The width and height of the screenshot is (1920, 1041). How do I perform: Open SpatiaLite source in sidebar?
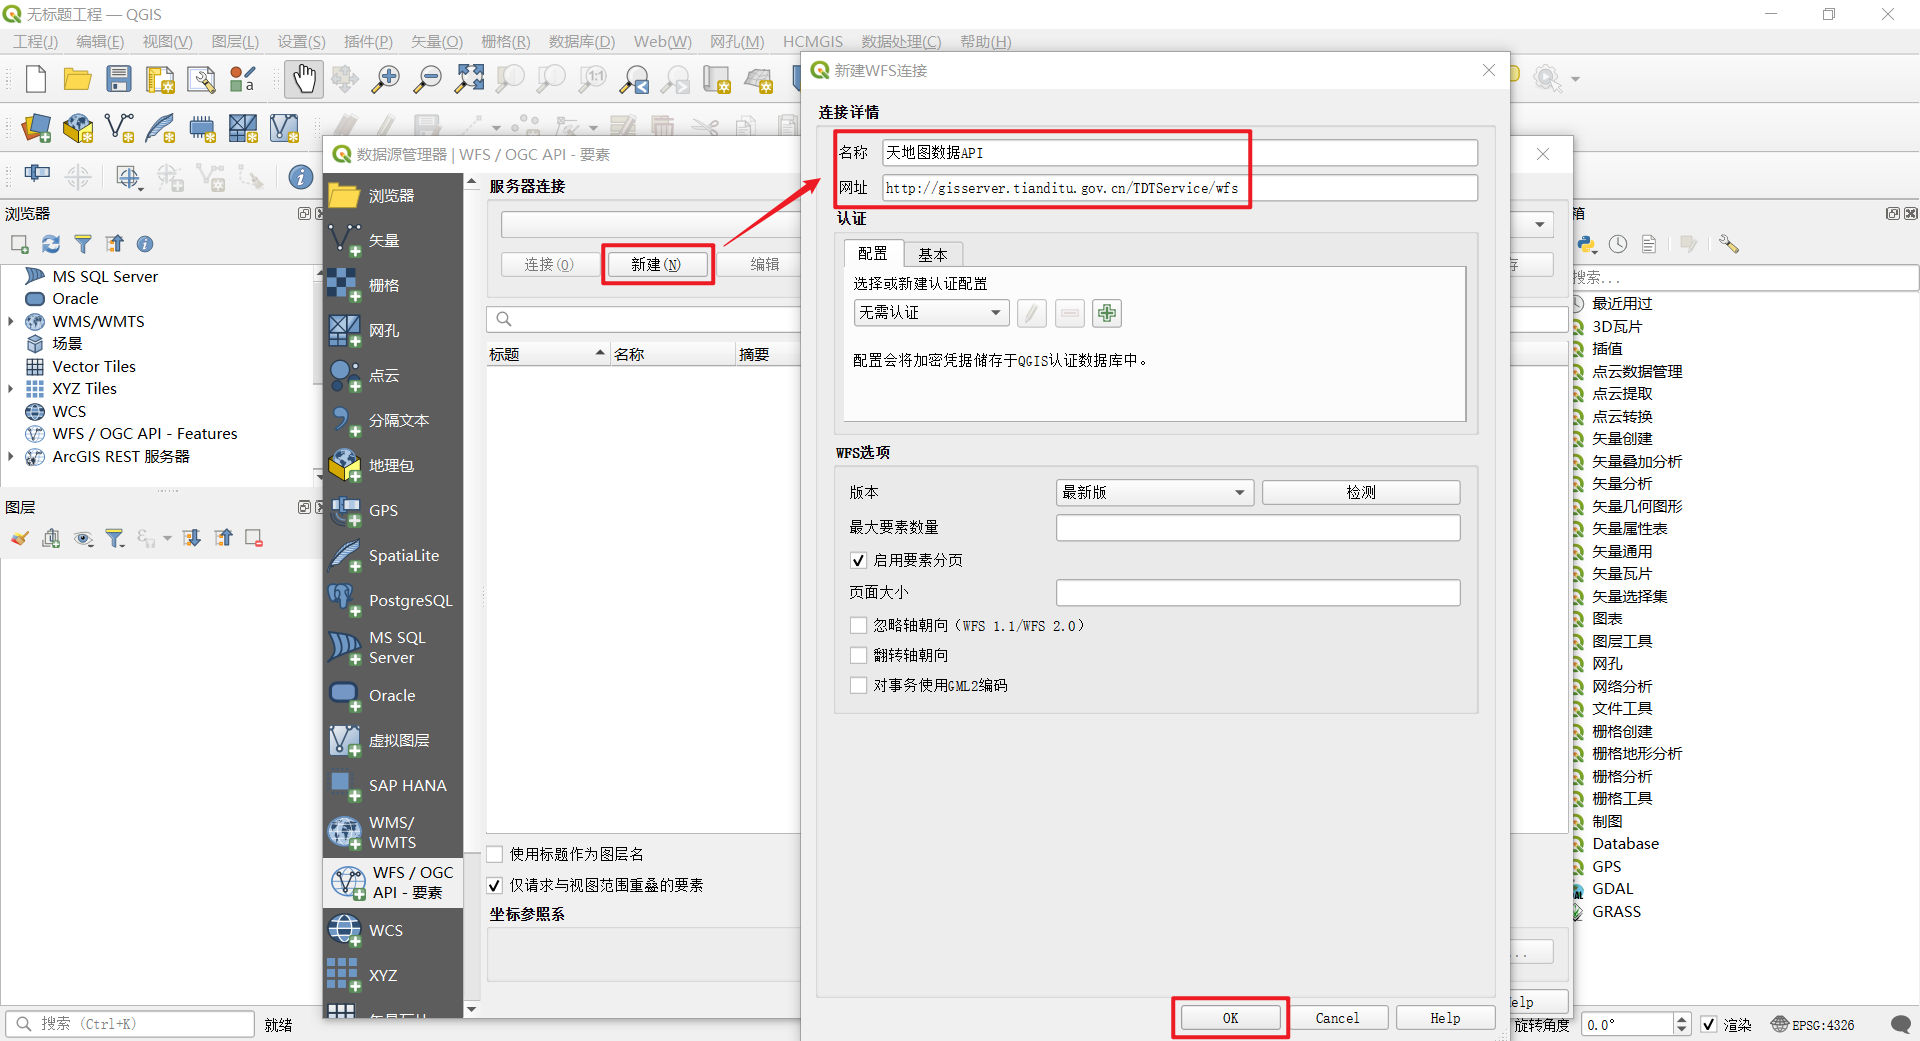[x=393, y=556]
